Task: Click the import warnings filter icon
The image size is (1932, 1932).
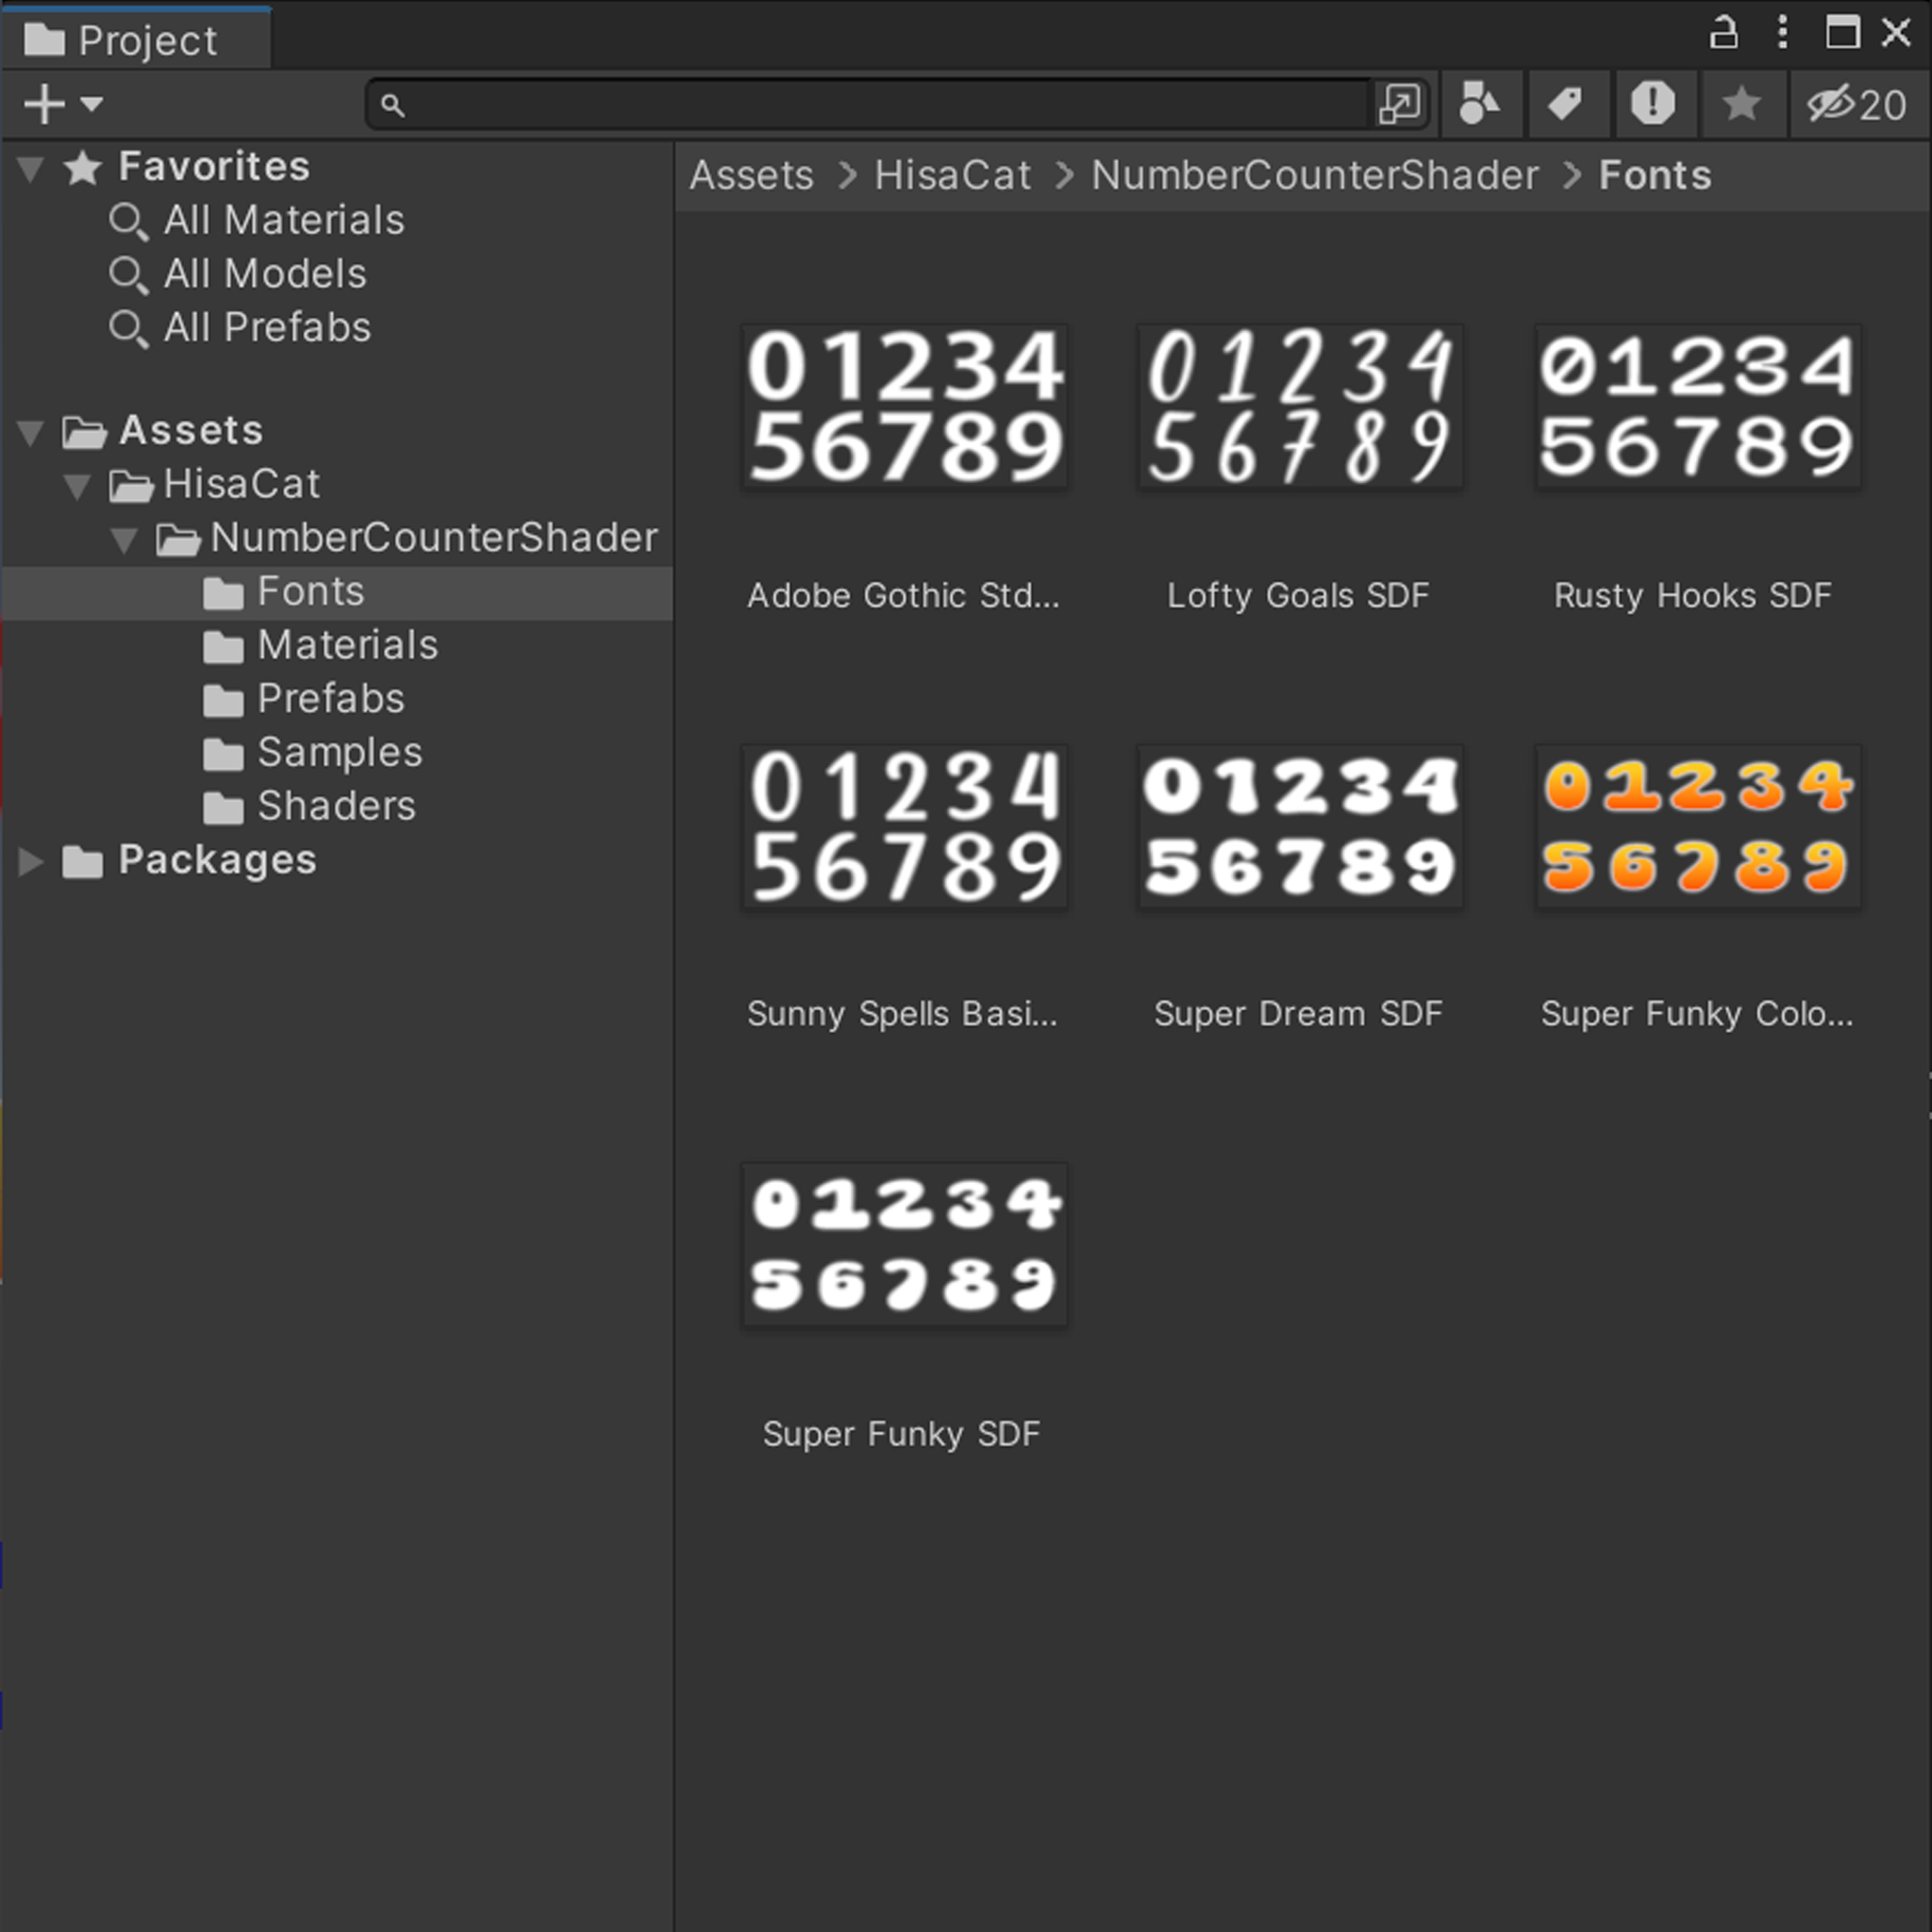Action: (x=1653, y=103)
